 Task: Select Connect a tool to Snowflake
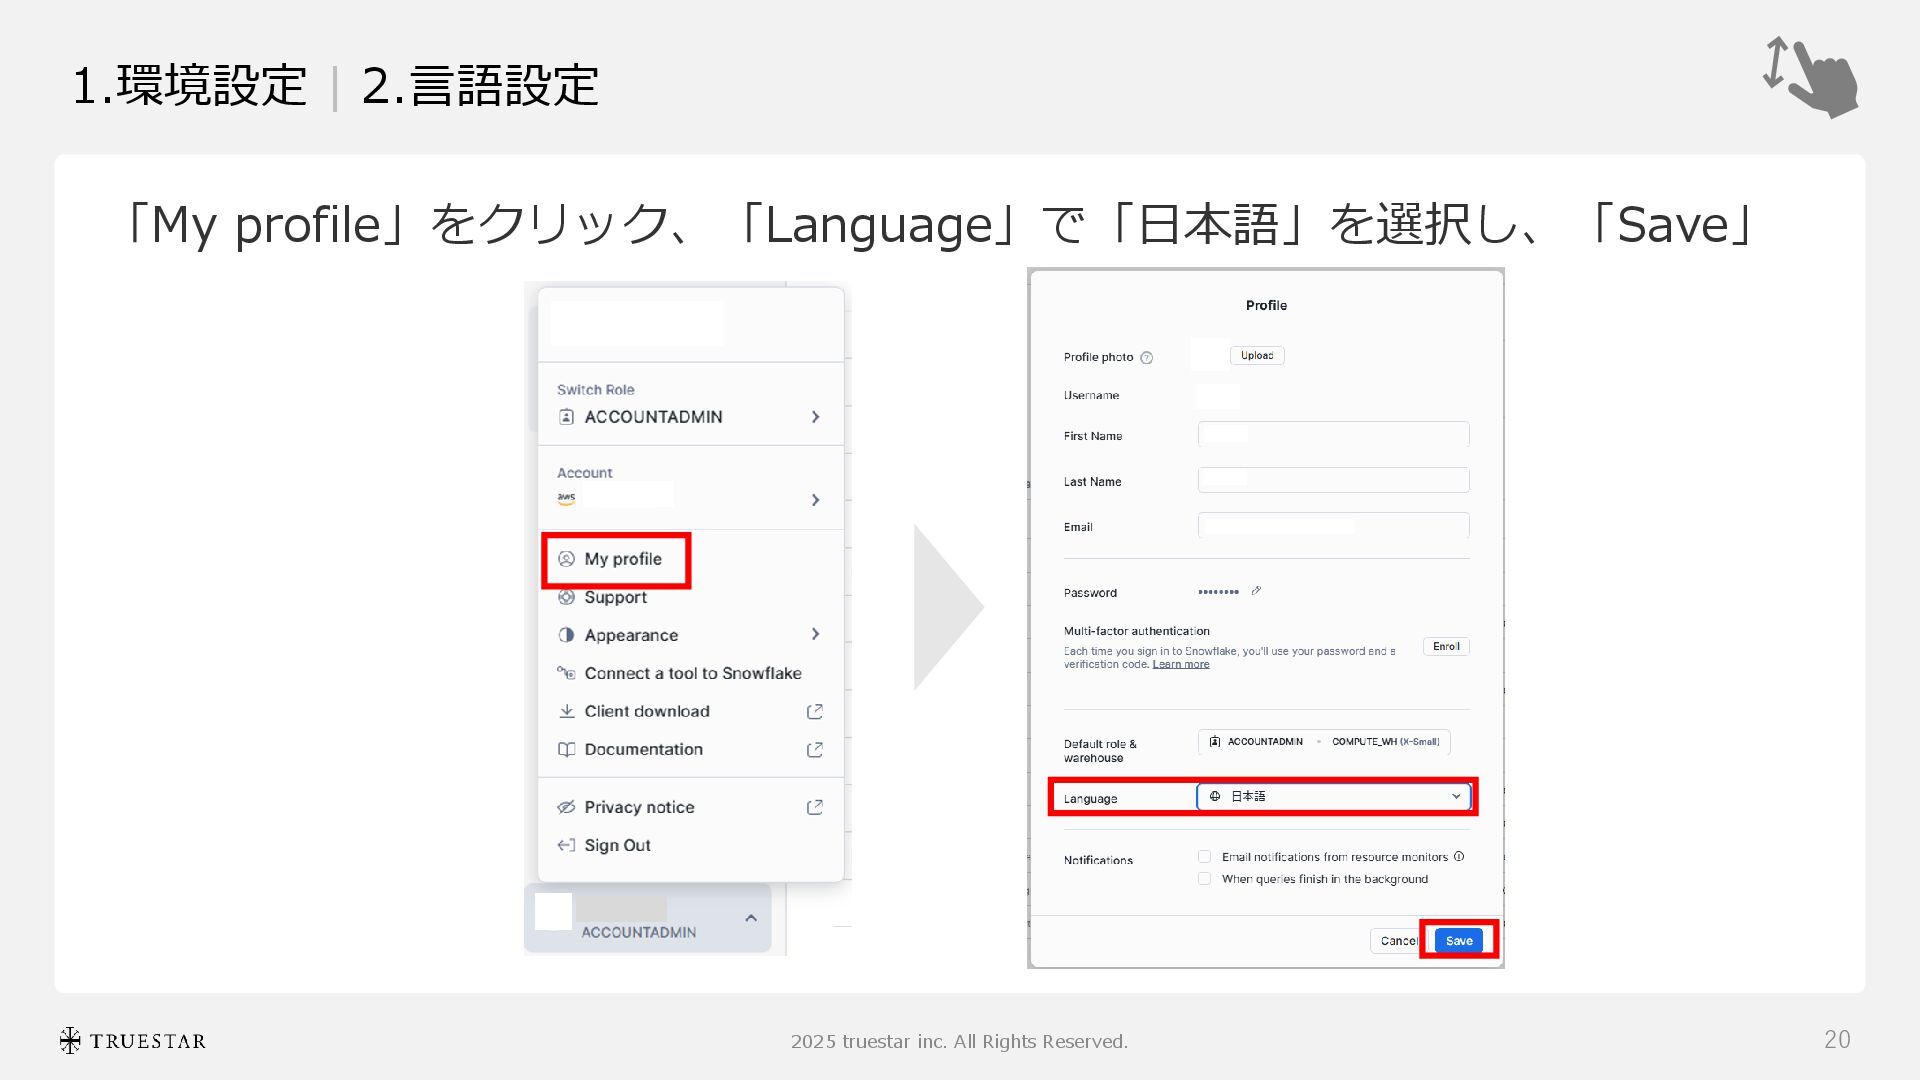point(692,673)
